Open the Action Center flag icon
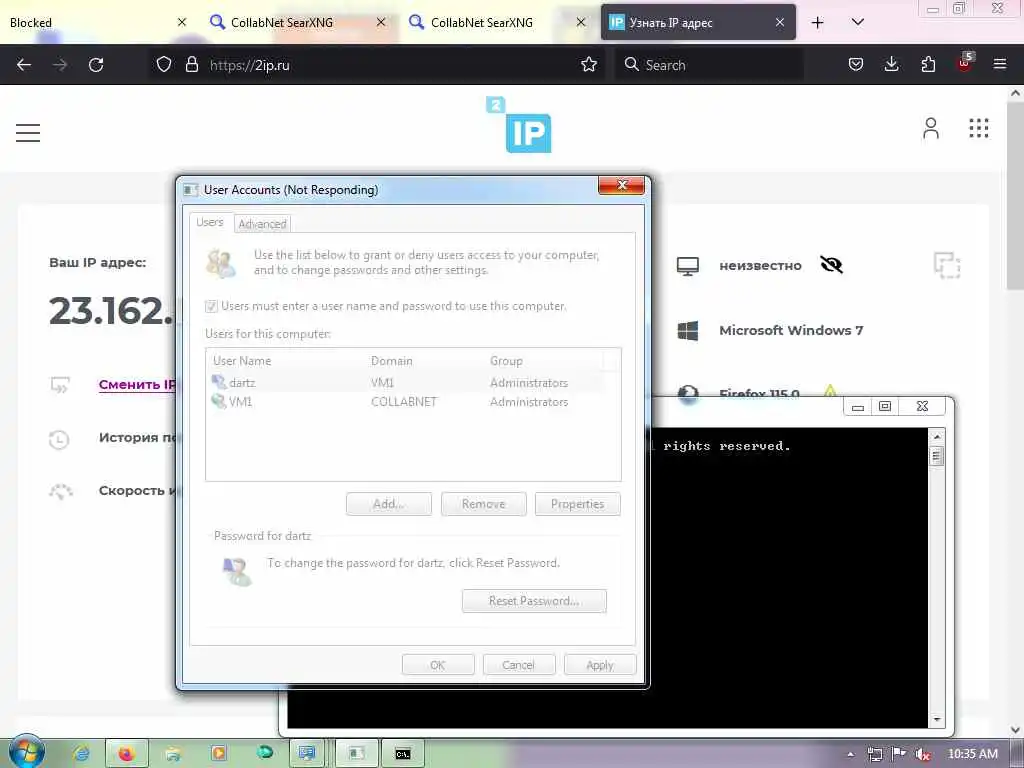1024x768 pixels. tap(899, 754)
